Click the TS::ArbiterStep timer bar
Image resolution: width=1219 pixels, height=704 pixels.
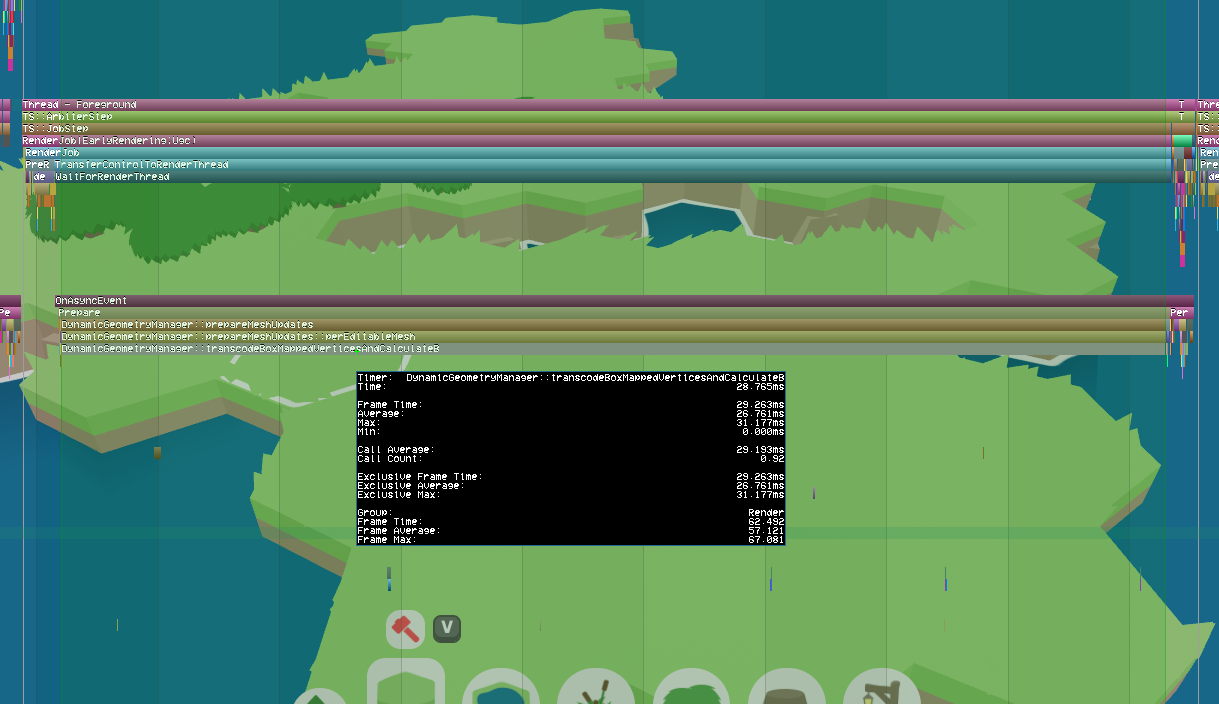[594, 117]
